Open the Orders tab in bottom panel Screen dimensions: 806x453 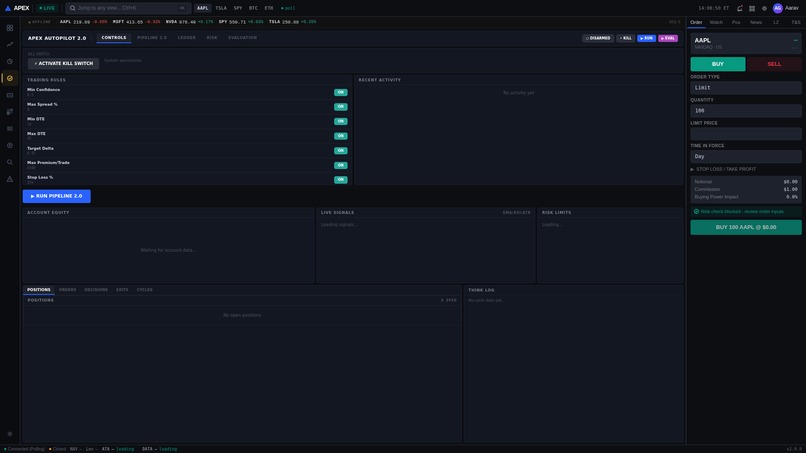pos(67,290)
